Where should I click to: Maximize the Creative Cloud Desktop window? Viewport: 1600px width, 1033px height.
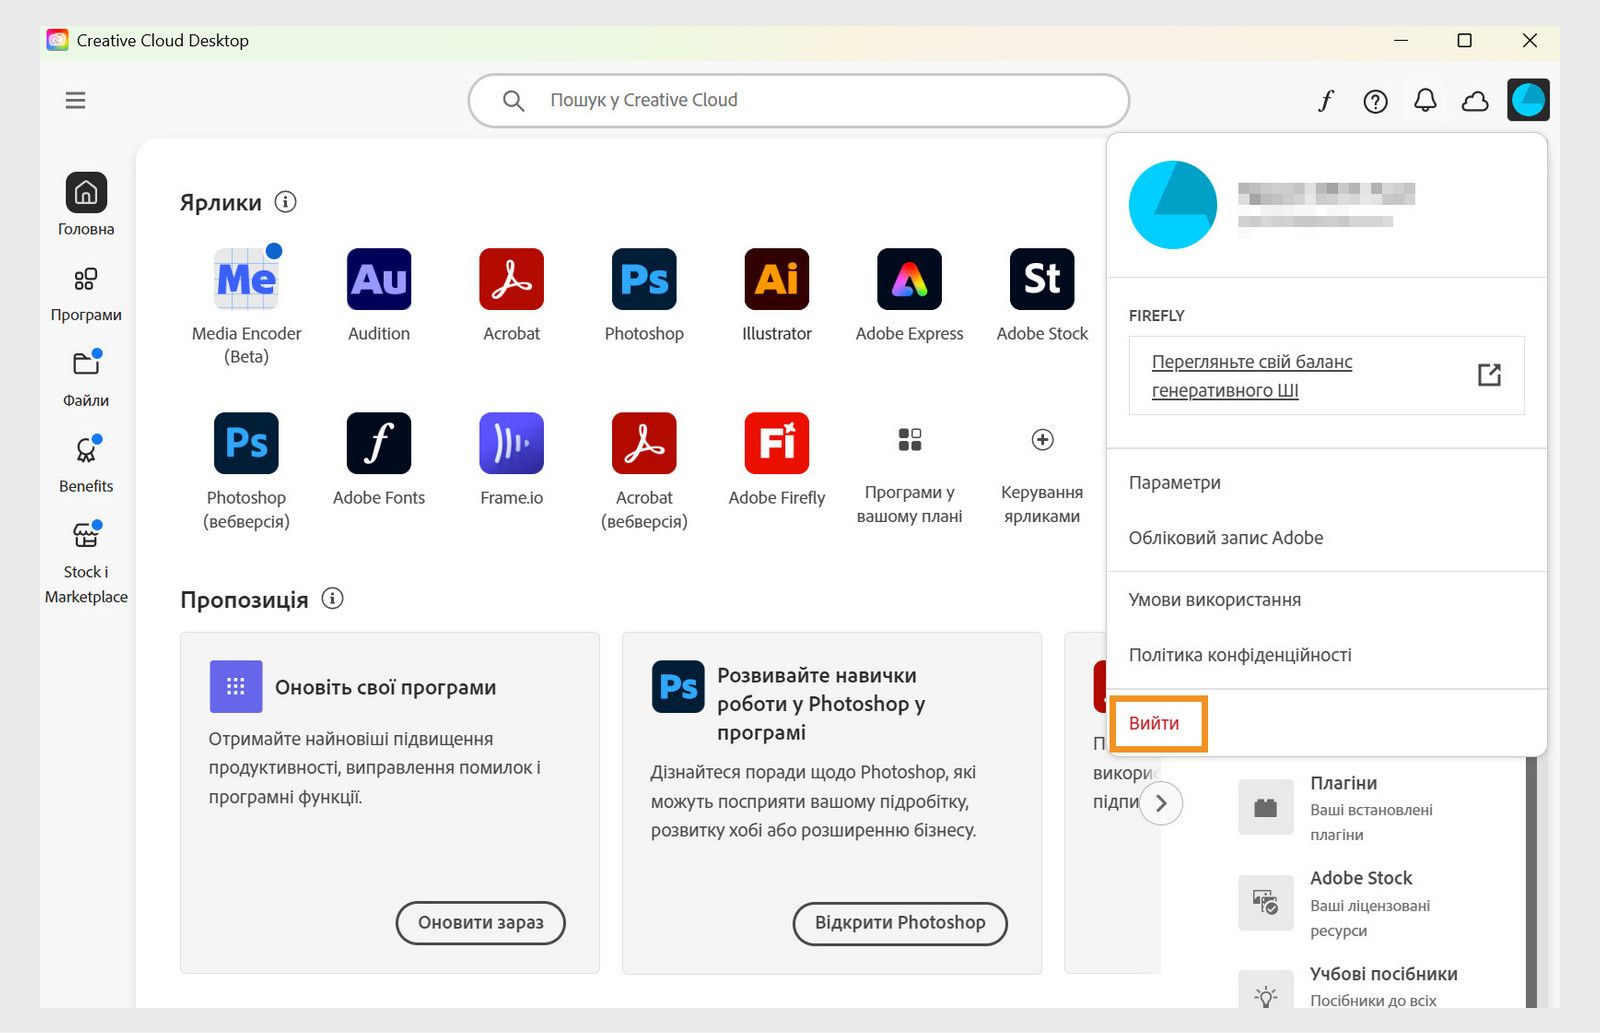point(1464,41)
